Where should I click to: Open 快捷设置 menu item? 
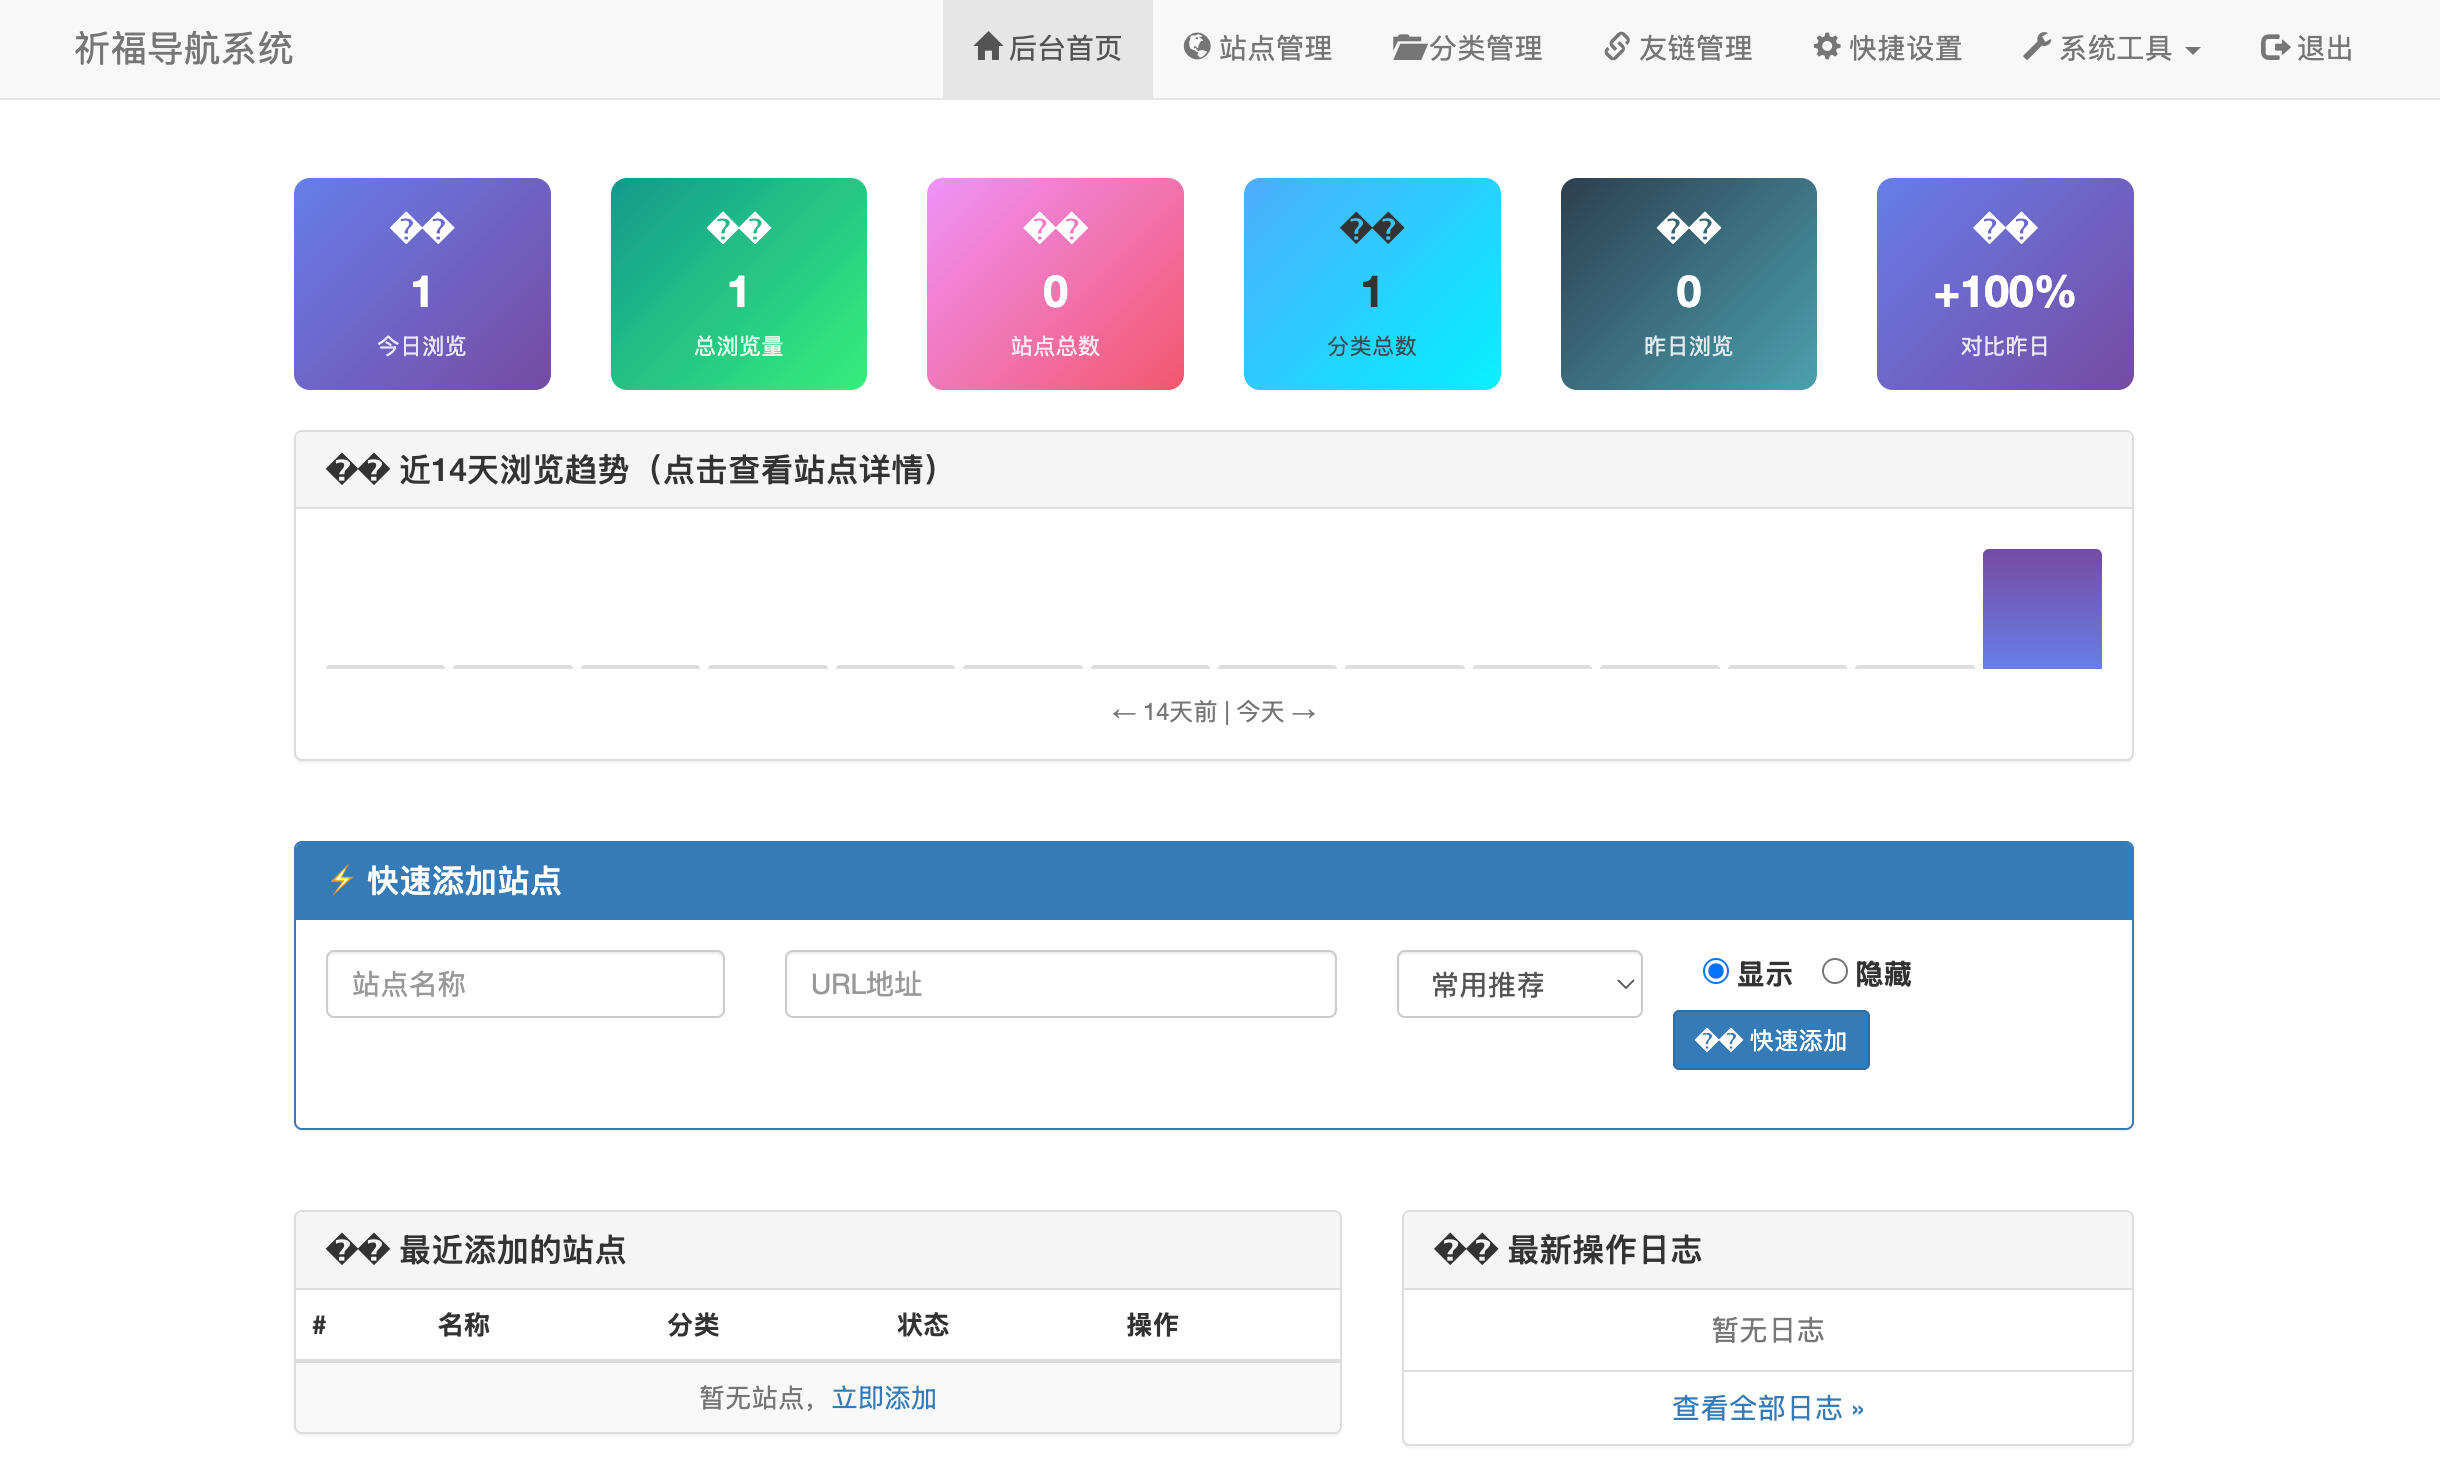1888,48
